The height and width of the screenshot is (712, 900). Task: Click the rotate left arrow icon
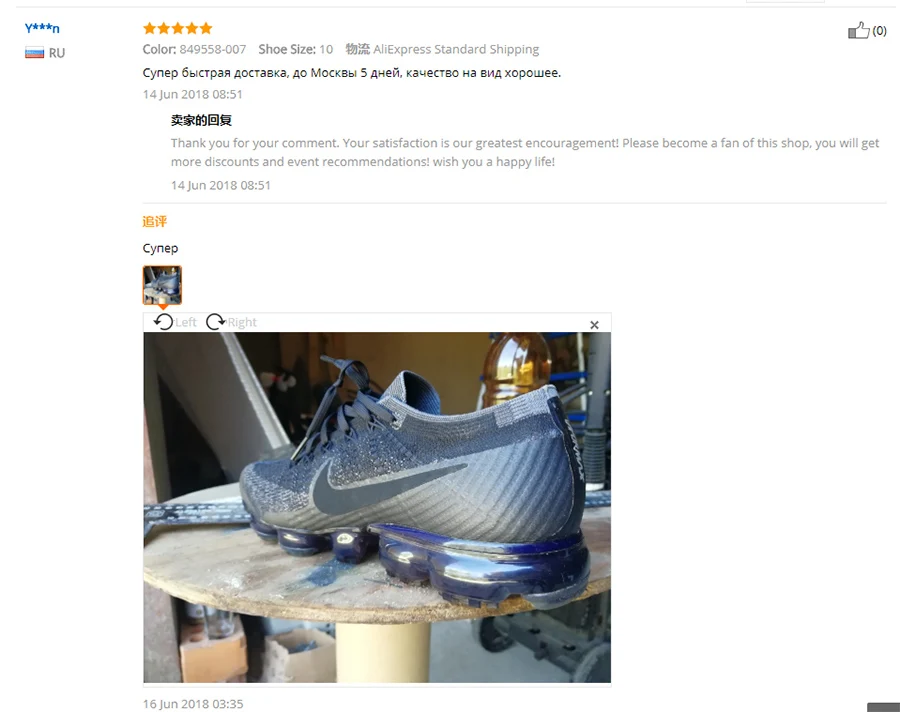click(163, 322)
